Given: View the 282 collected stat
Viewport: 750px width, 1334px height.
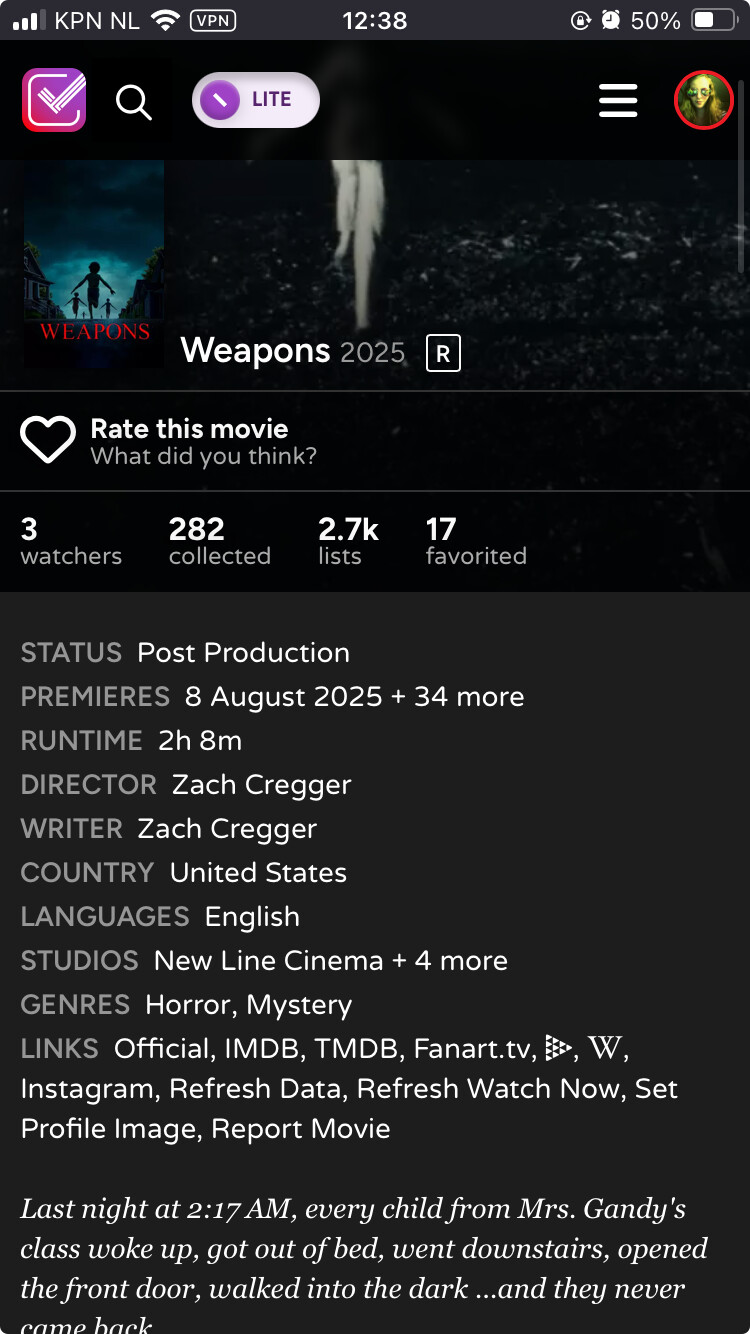Looking at the screenshot, I should click(x=220, y=541).
